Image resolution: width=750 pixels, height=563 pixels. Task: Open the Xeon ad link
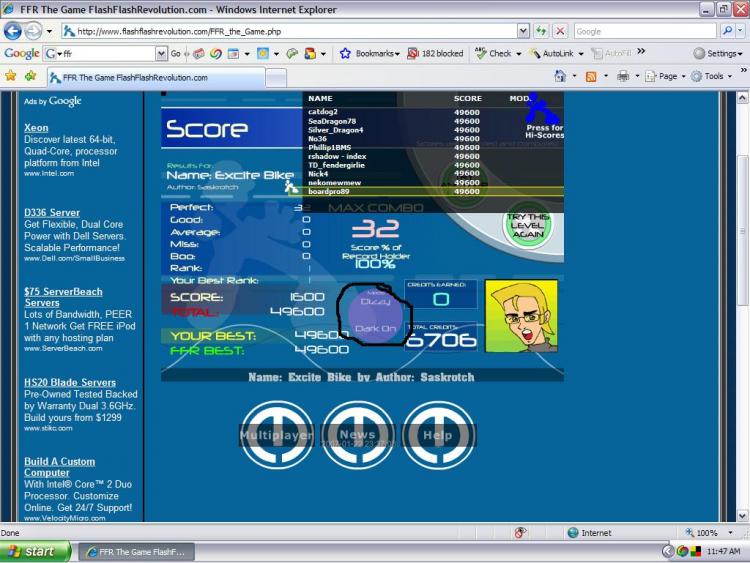(x=36, y=128)
